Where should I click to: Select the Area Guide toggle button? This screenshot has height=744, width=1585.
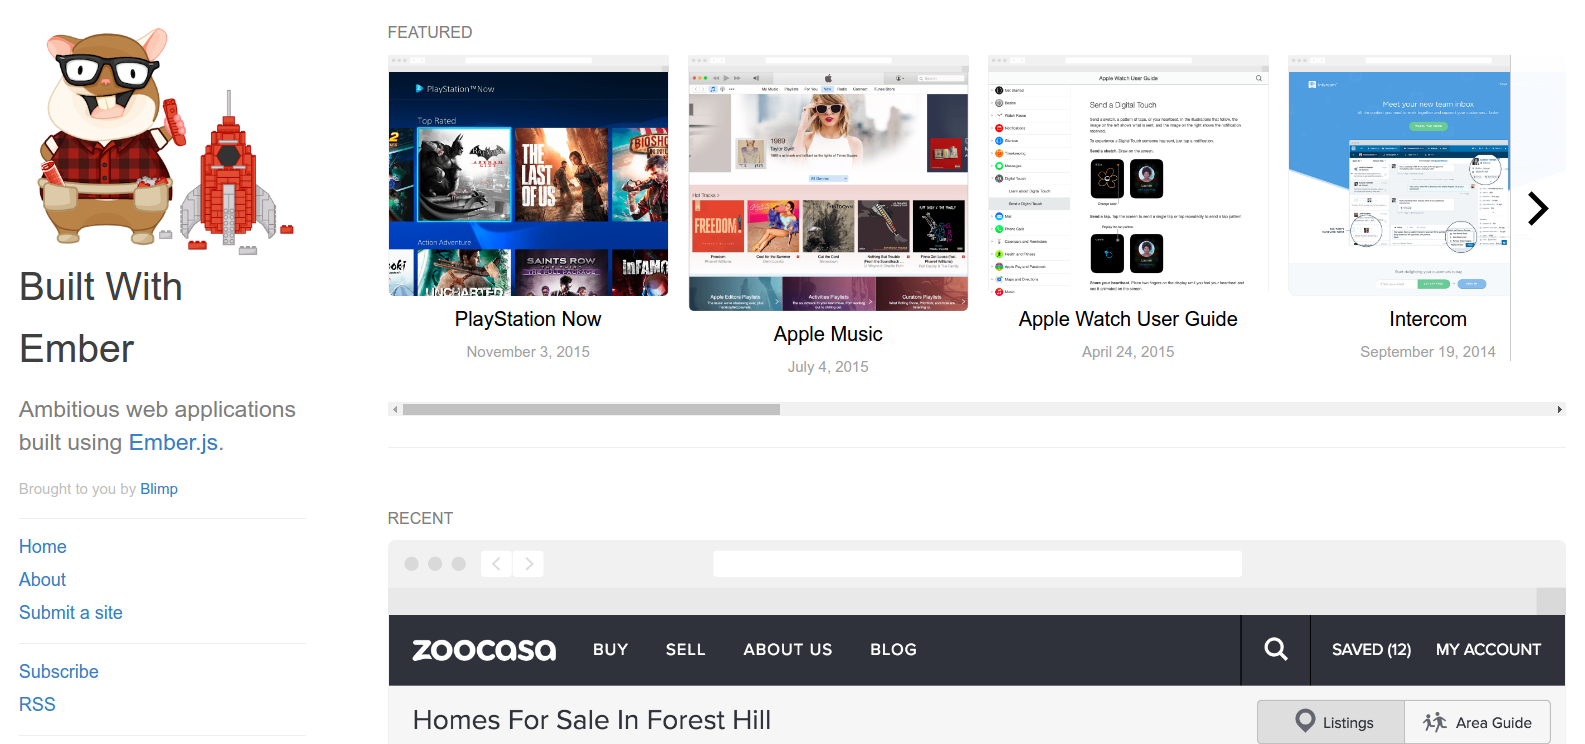(1478, 722)
